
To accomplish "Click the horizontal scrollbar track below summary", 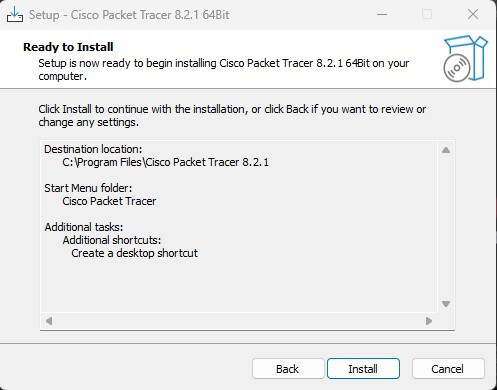I will click(x=239, y=321).
